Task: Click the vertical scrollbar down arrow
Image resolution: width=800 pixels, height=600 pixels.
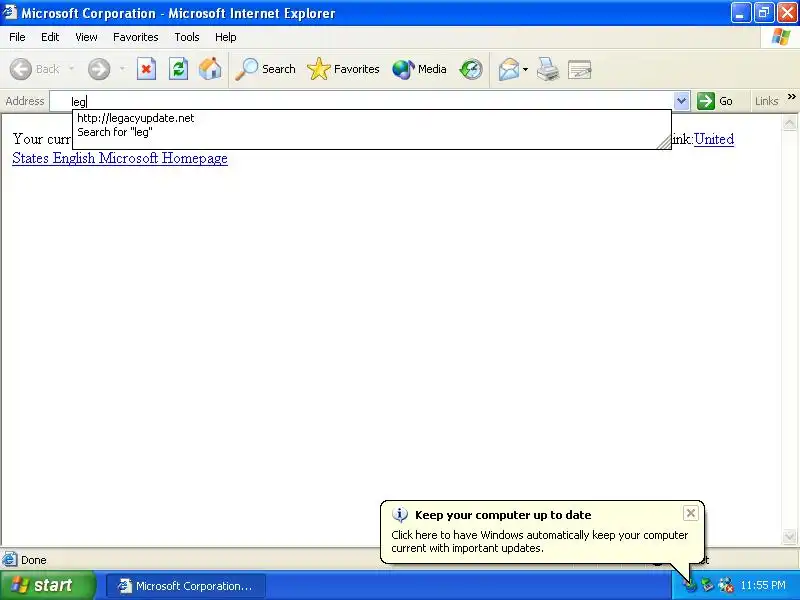Action: pyautogui.click(x=789, y=536)
